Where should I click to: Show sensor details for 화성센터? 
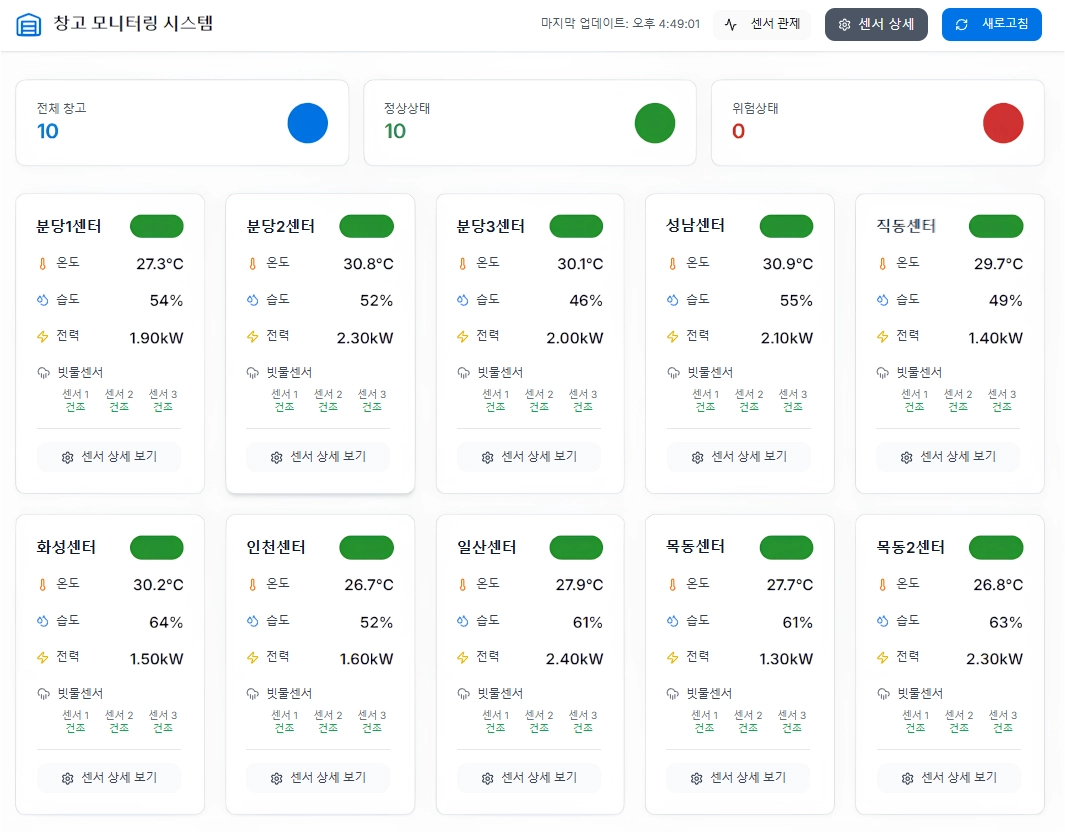pyautogui.click(x=109, y=778)
